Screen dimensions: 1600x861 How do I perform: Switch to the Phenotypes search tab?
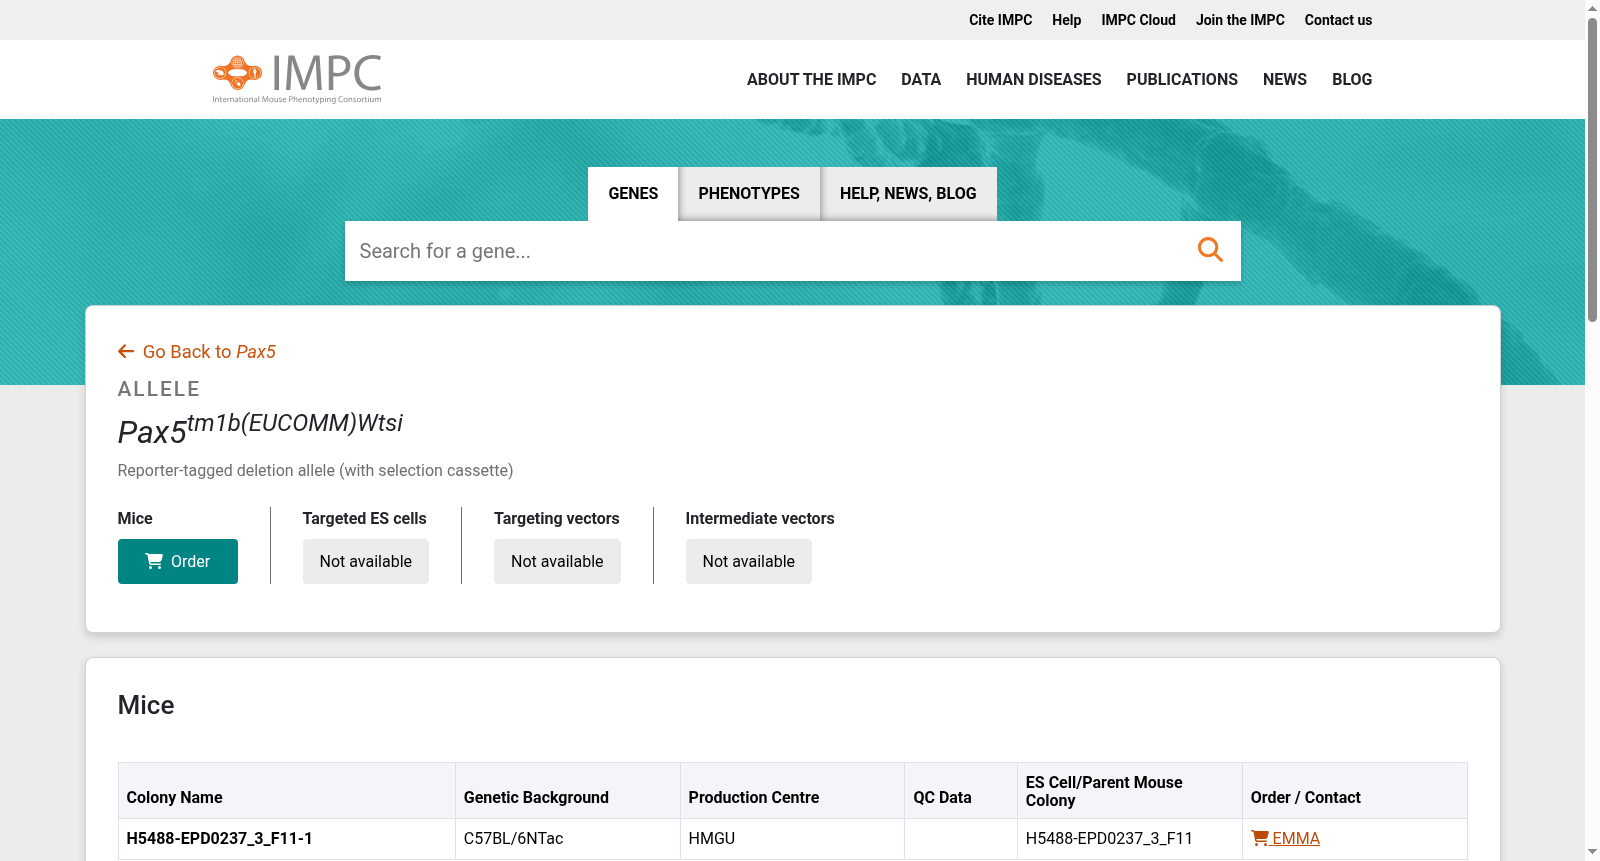click(749, 193)
